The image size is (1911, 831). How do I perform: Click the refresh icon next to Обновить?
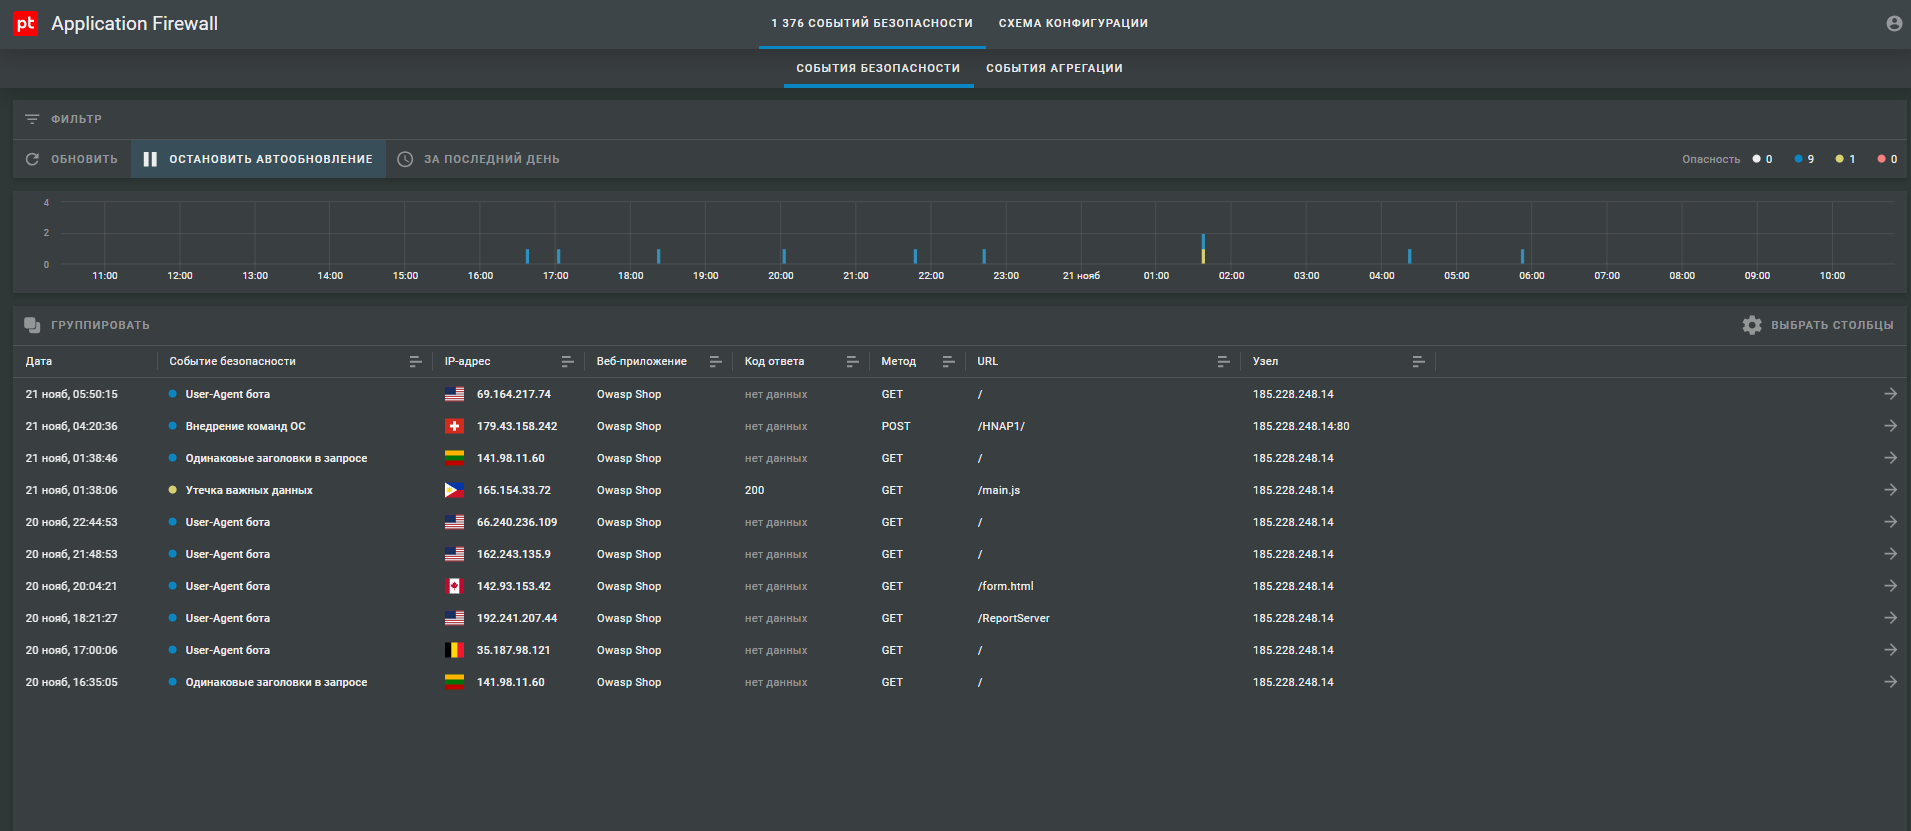click(32, 159)
